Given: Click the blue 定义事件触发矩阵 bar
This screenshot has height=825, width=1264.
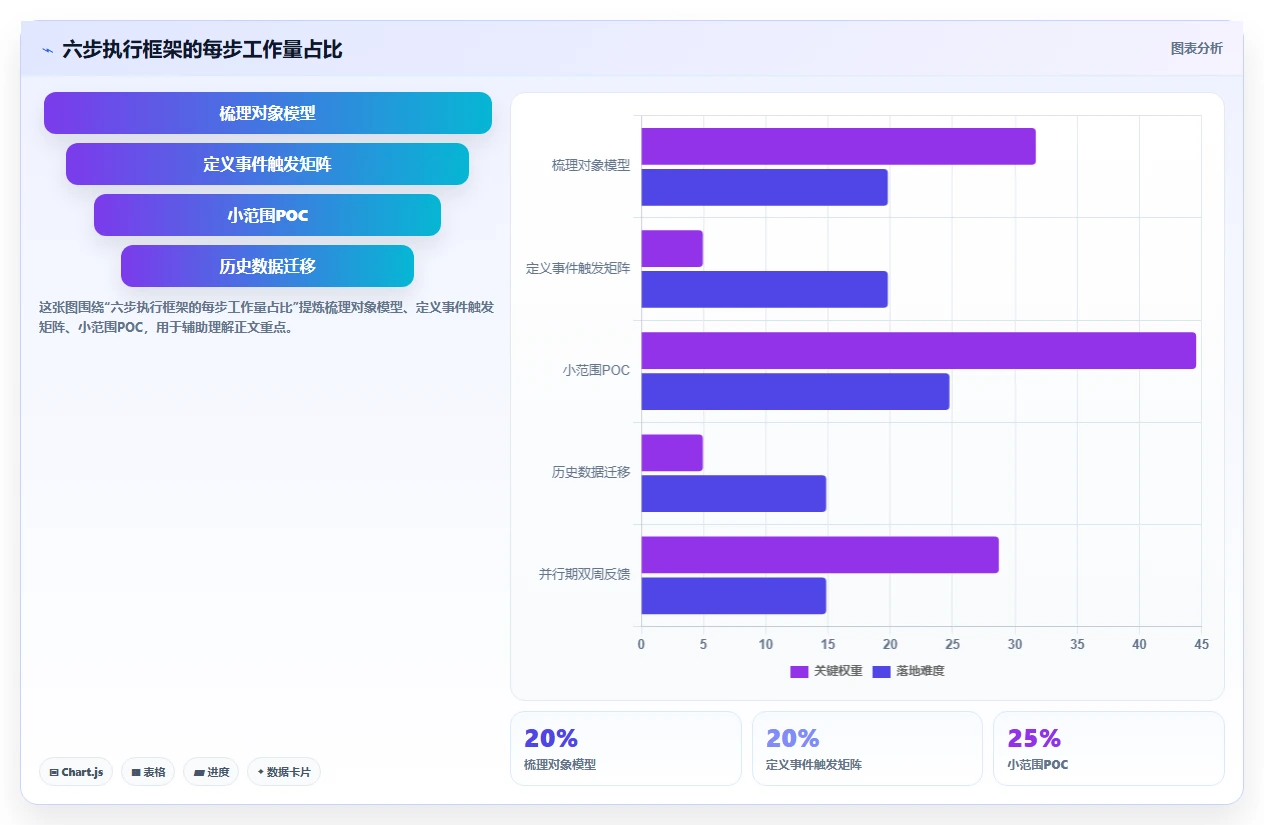Looking at the screenshot, I should [764, 290].
